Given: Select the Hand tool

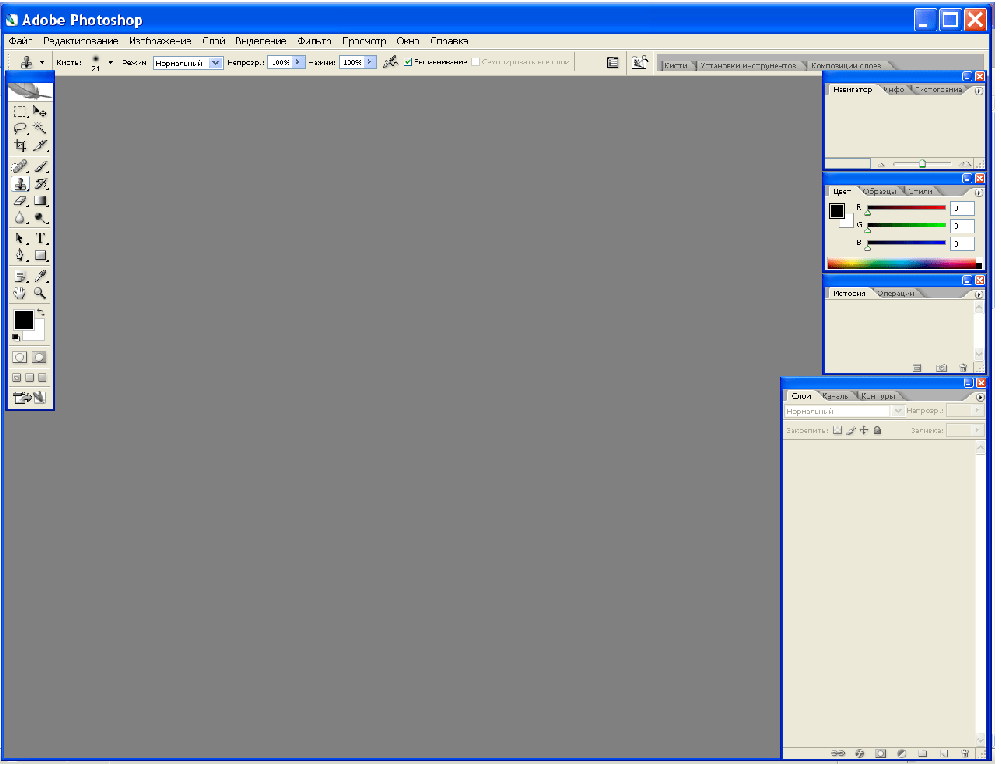Looking at the screenshot, I should (20, 294).
